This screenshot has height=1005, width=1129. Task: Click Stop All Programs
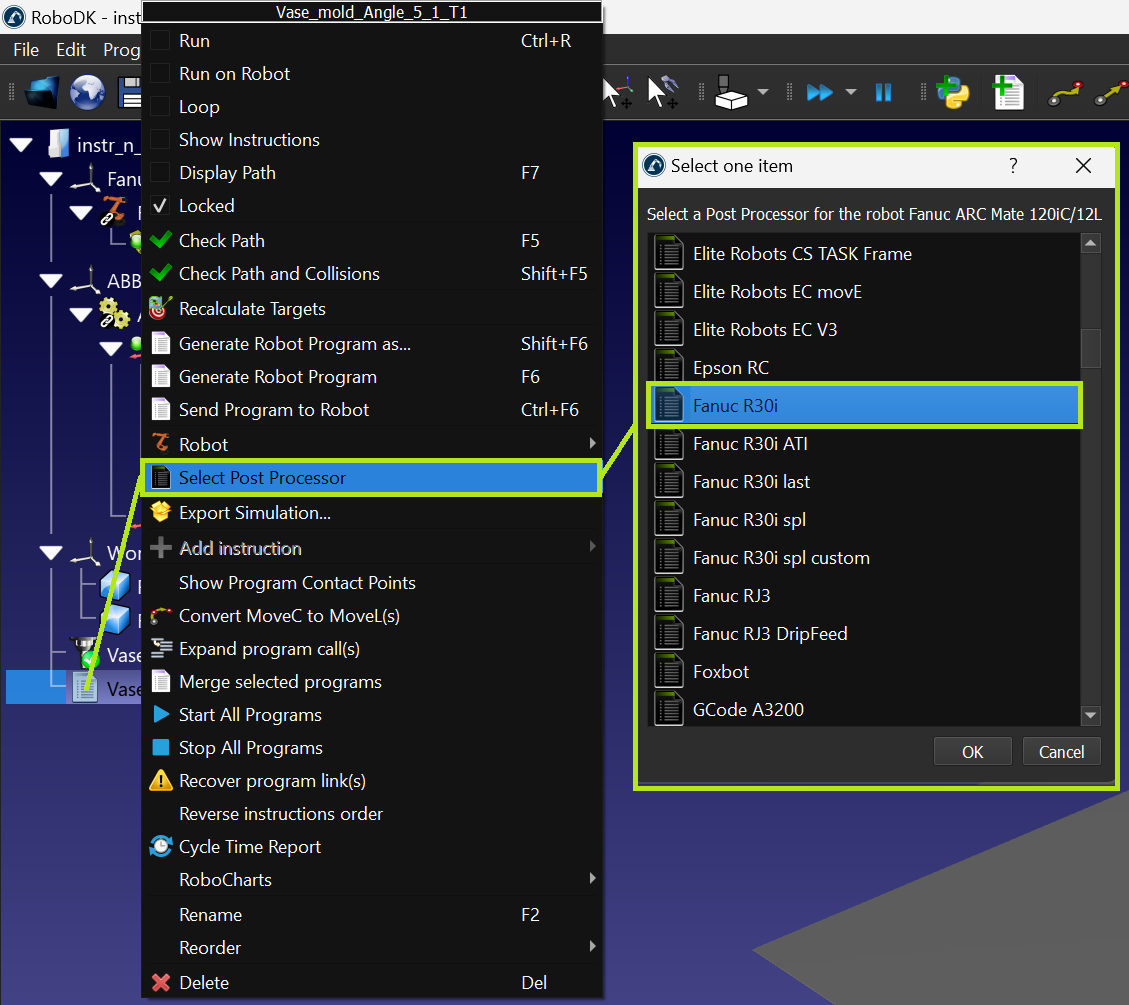pyautogui.click(x=372, y=749)
